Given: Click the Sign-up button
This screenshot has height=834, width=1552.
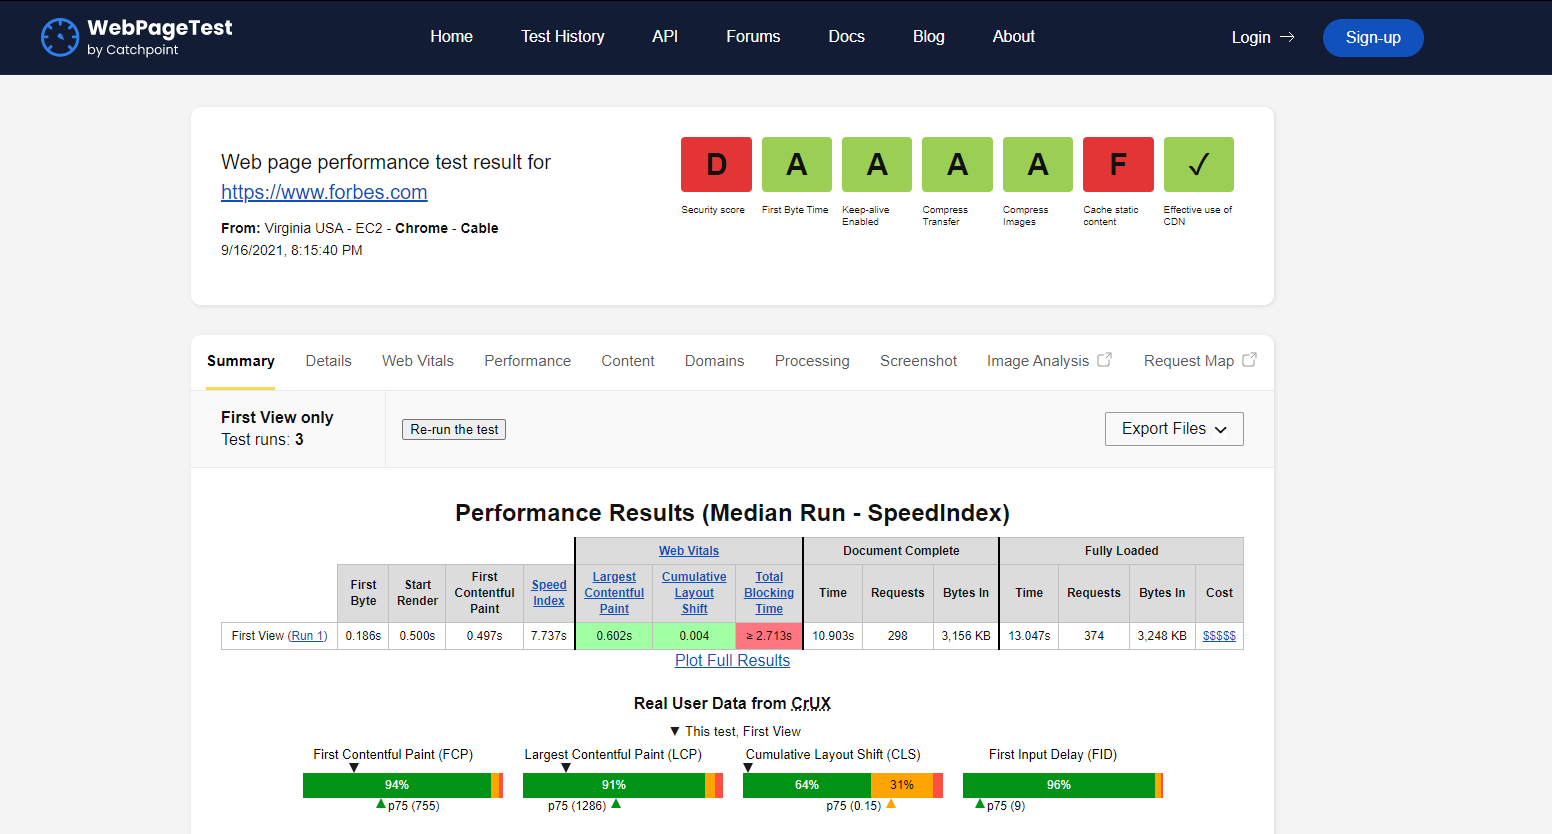Looking at the screenshot, I should pos(1373,38).
